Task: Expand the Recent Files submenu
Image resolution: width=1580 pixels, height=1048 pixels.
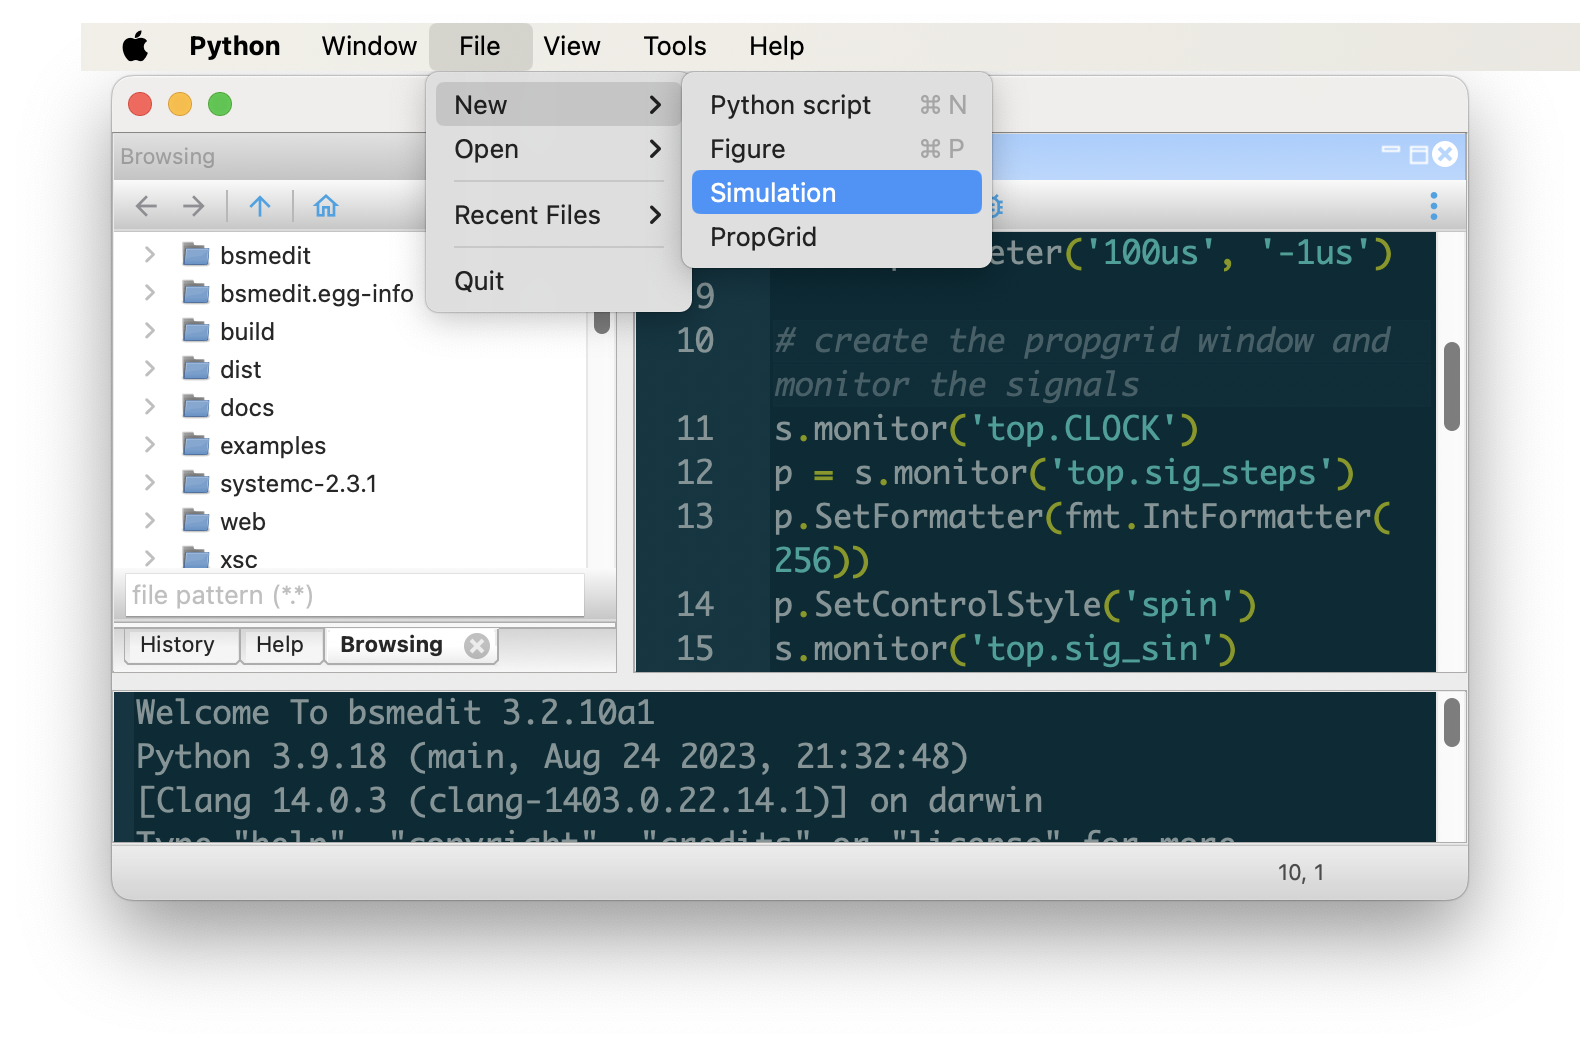Action: click(x=558, y=215)
